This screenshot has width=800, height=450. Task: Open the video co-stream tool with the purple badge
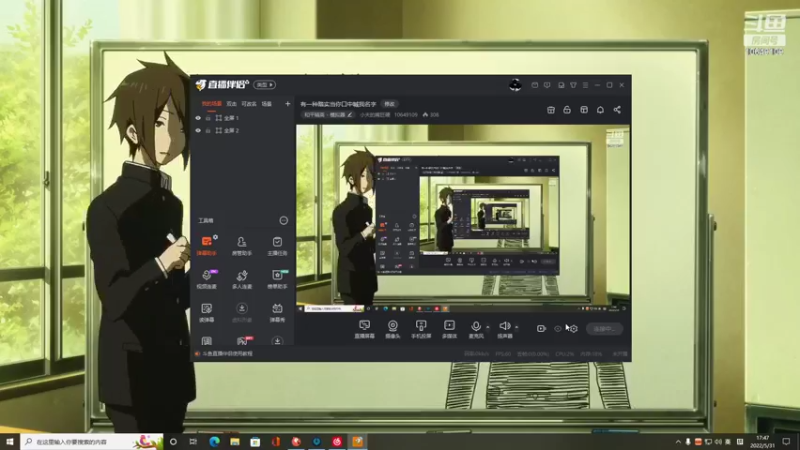(207, 279)
